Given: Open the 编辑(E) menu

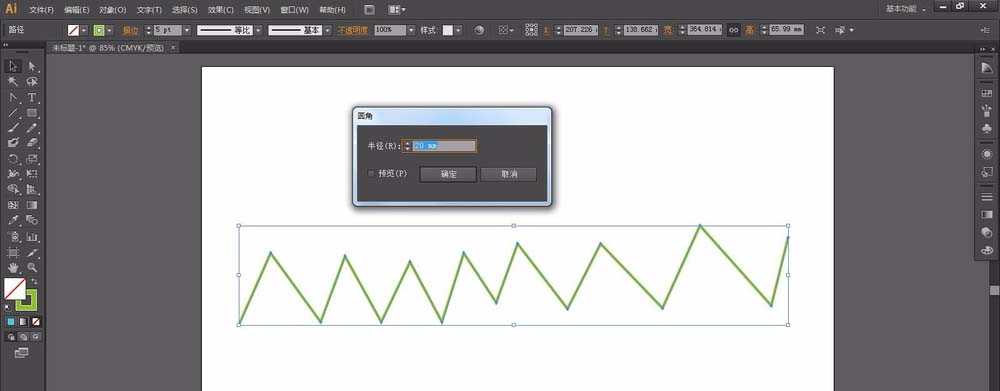Looking at the screenshot, I should 77,10.
